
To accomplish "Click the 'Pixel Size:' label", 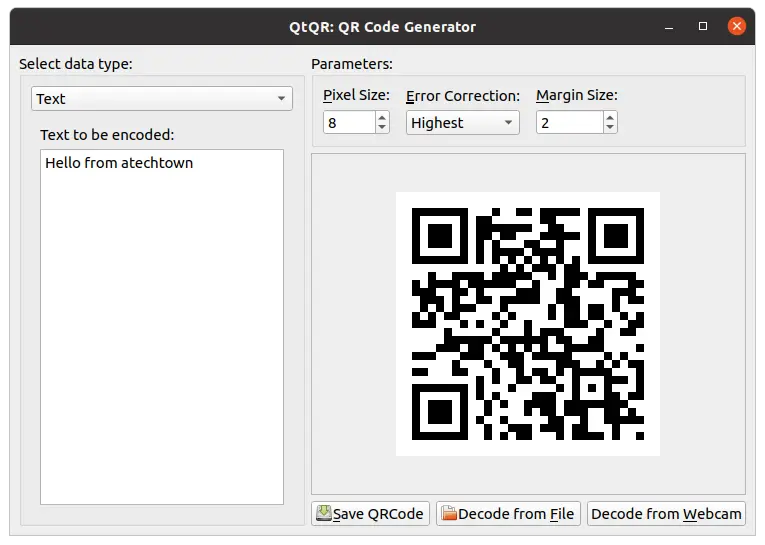I will coord(356,95).
